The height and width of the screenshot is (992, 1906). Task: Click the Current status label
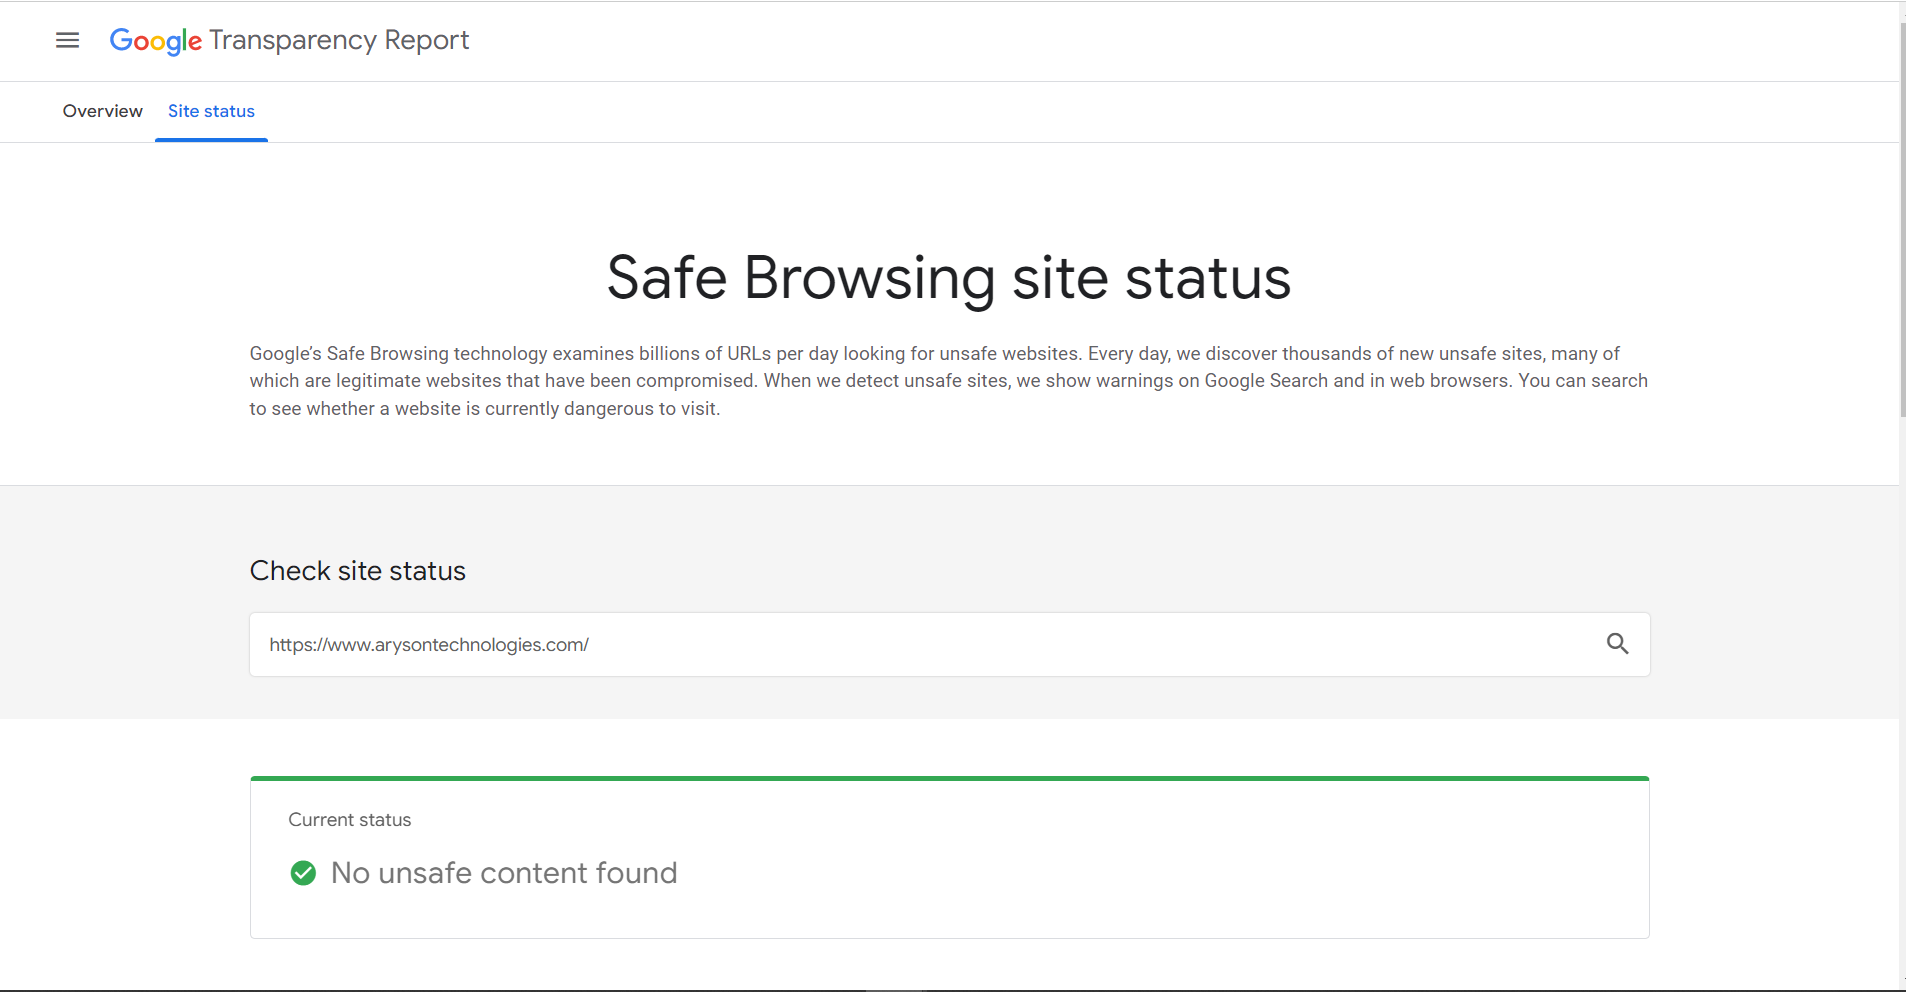tap(349, 820)
